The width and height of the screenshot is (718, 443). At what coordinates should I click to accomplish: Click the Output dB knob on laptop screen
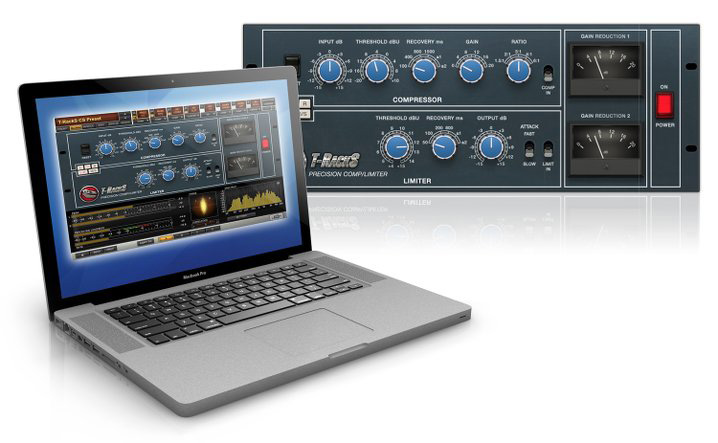(x=190, y=172)
